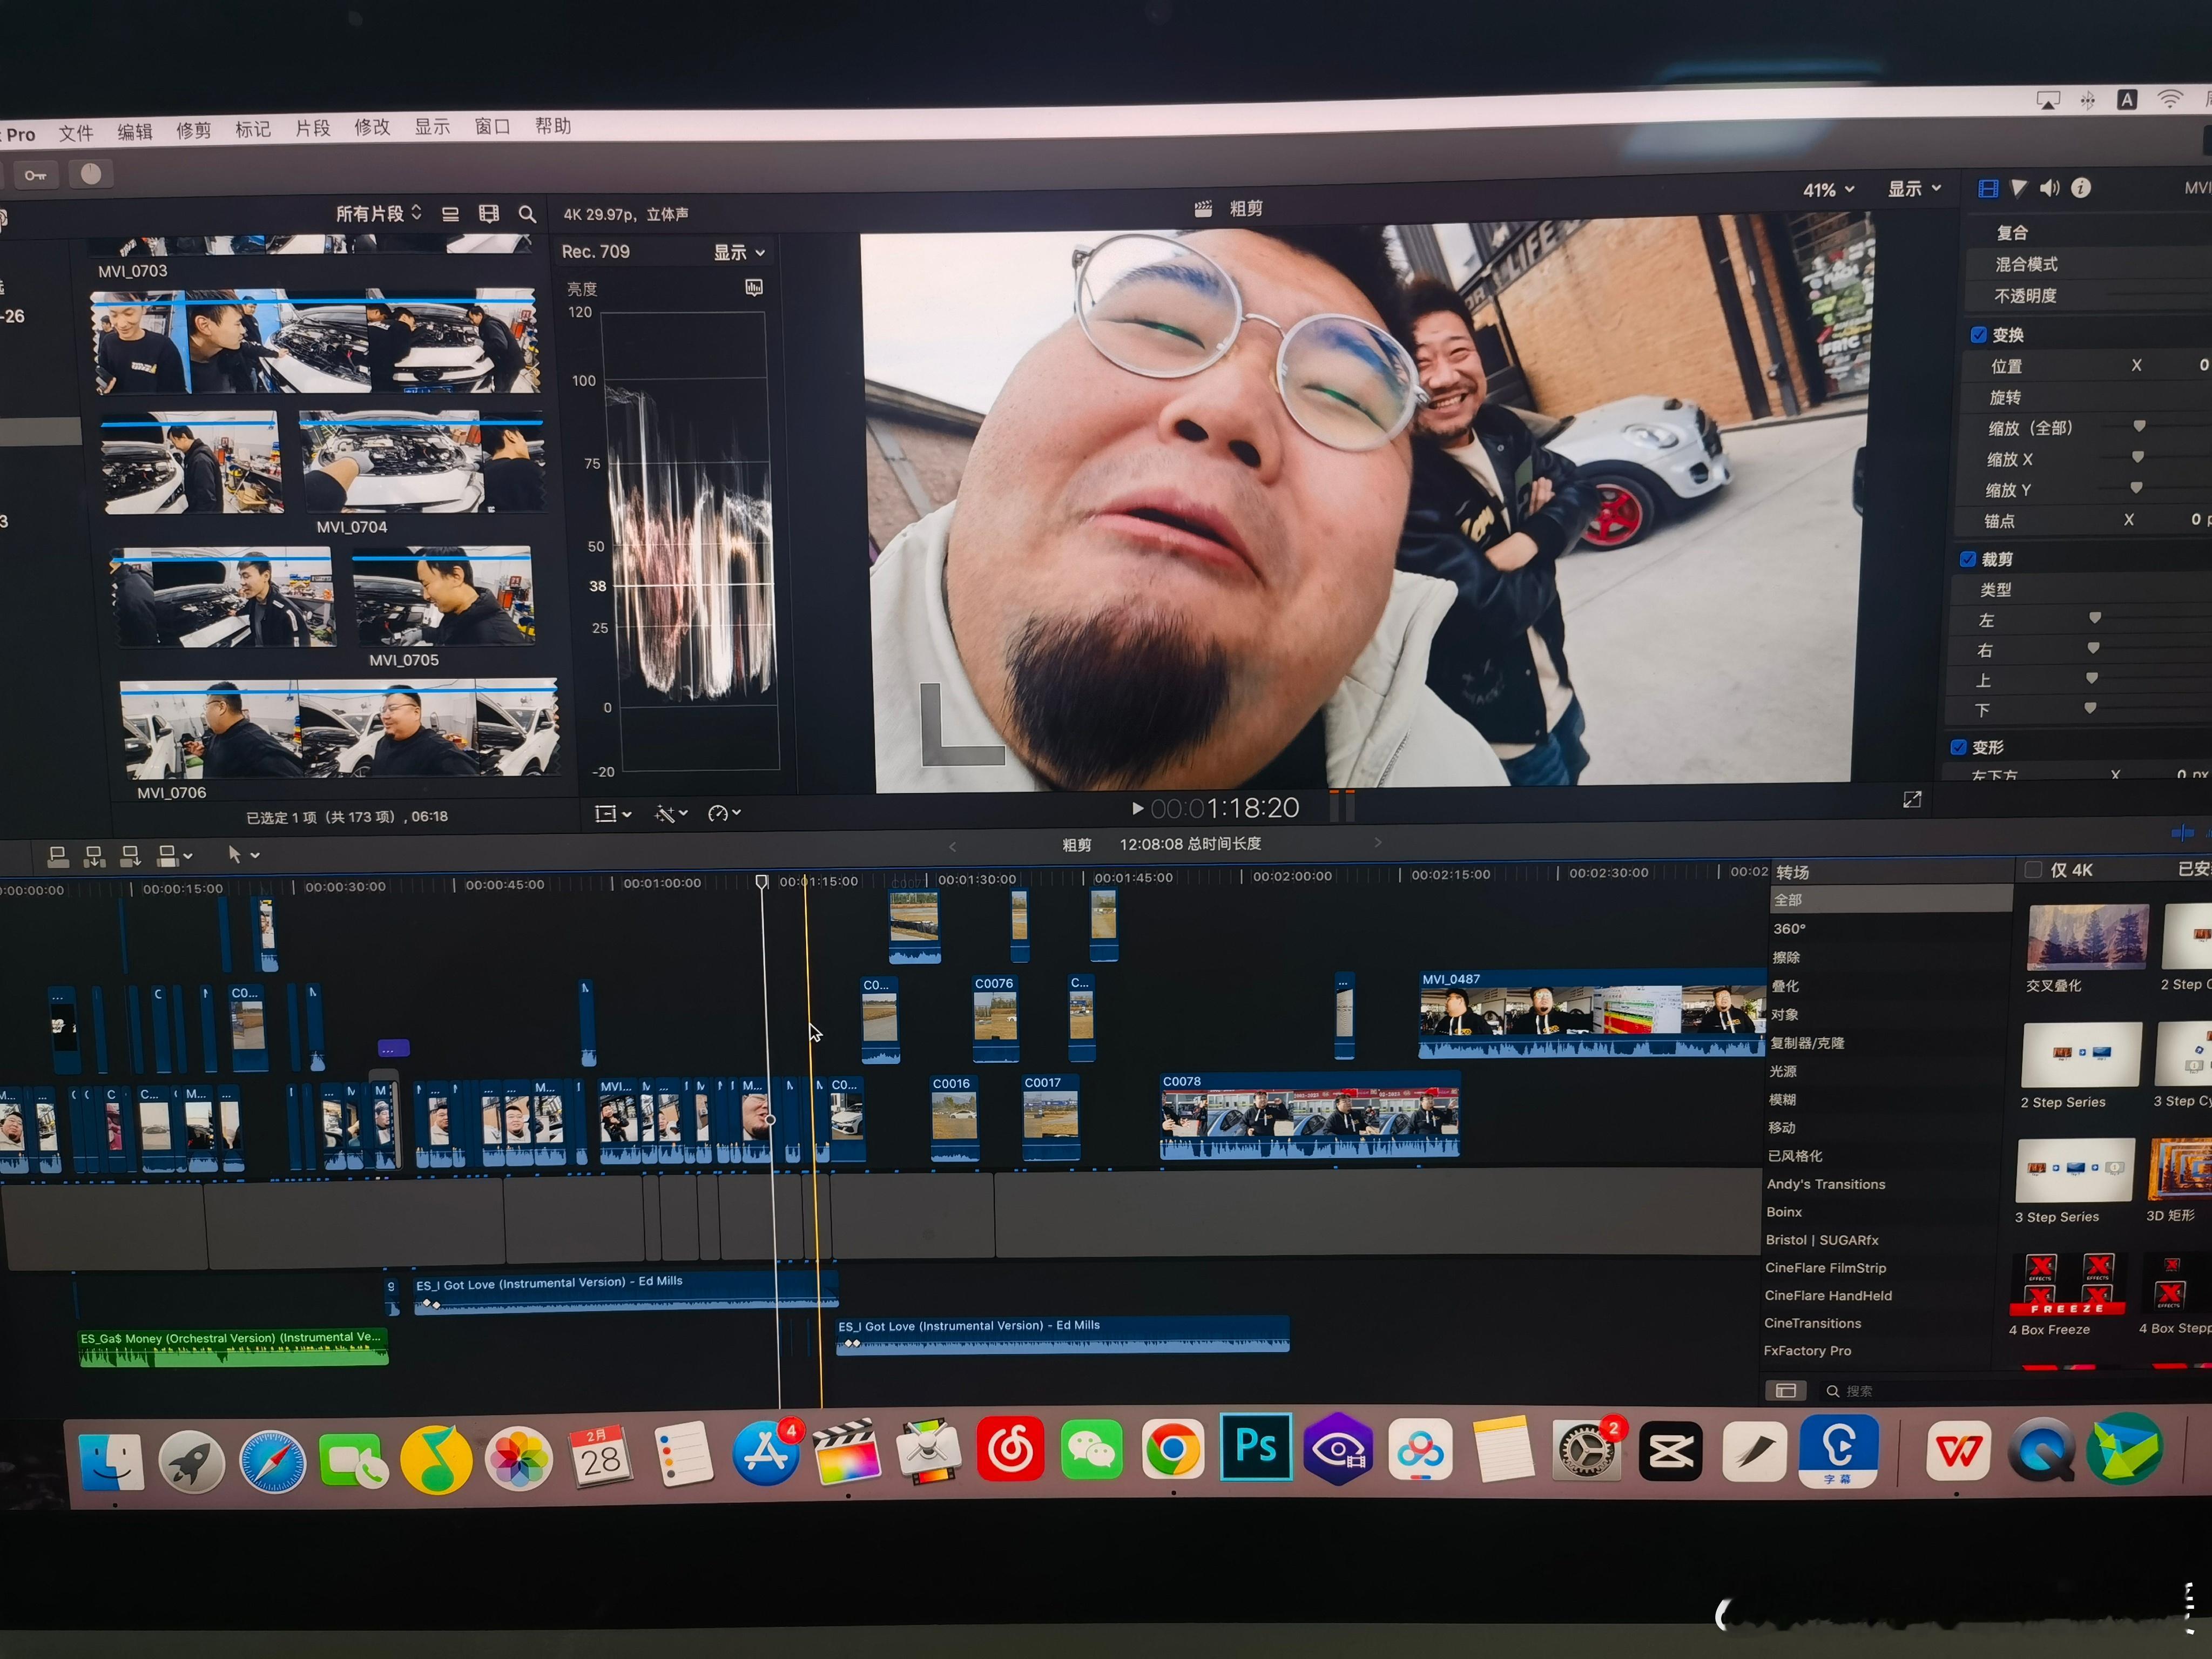Open the 所有片段 clip filter dropdown
Image resolution: width=2212 pixels, height=1659 pixels.
point(379,213)
